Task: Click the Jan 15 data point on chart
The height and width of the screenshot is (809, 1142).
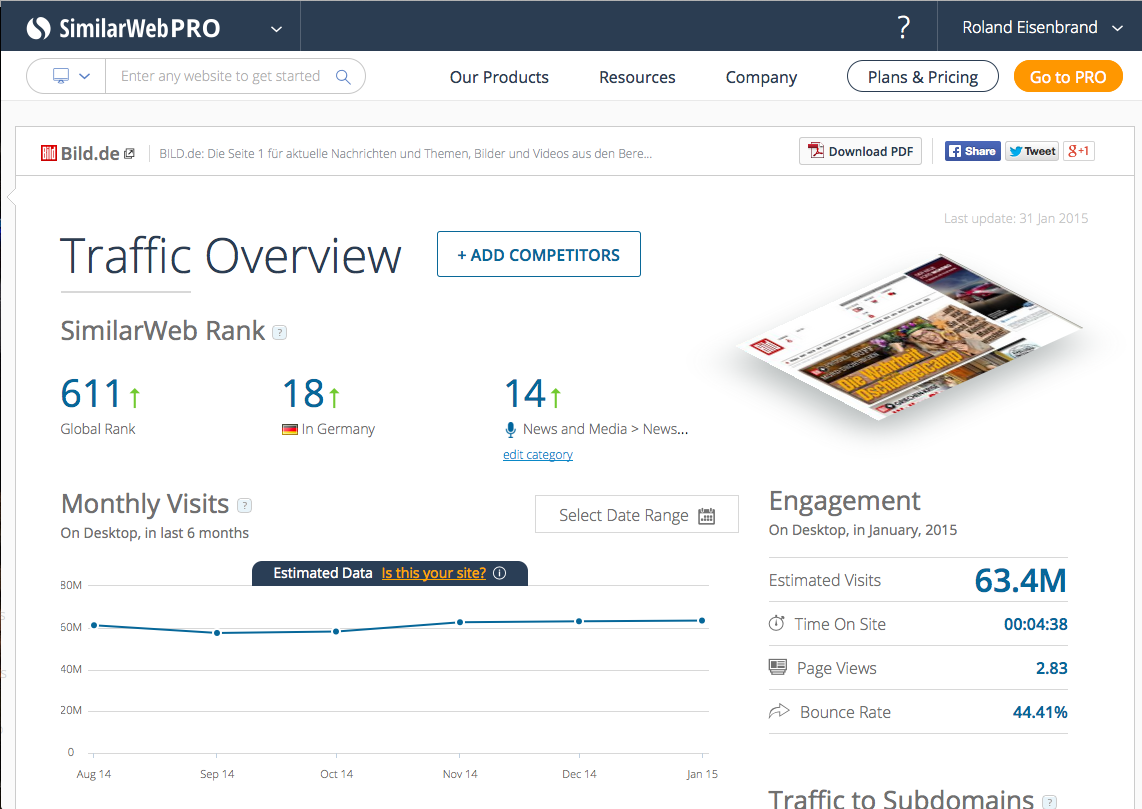Action: (702, 621)
